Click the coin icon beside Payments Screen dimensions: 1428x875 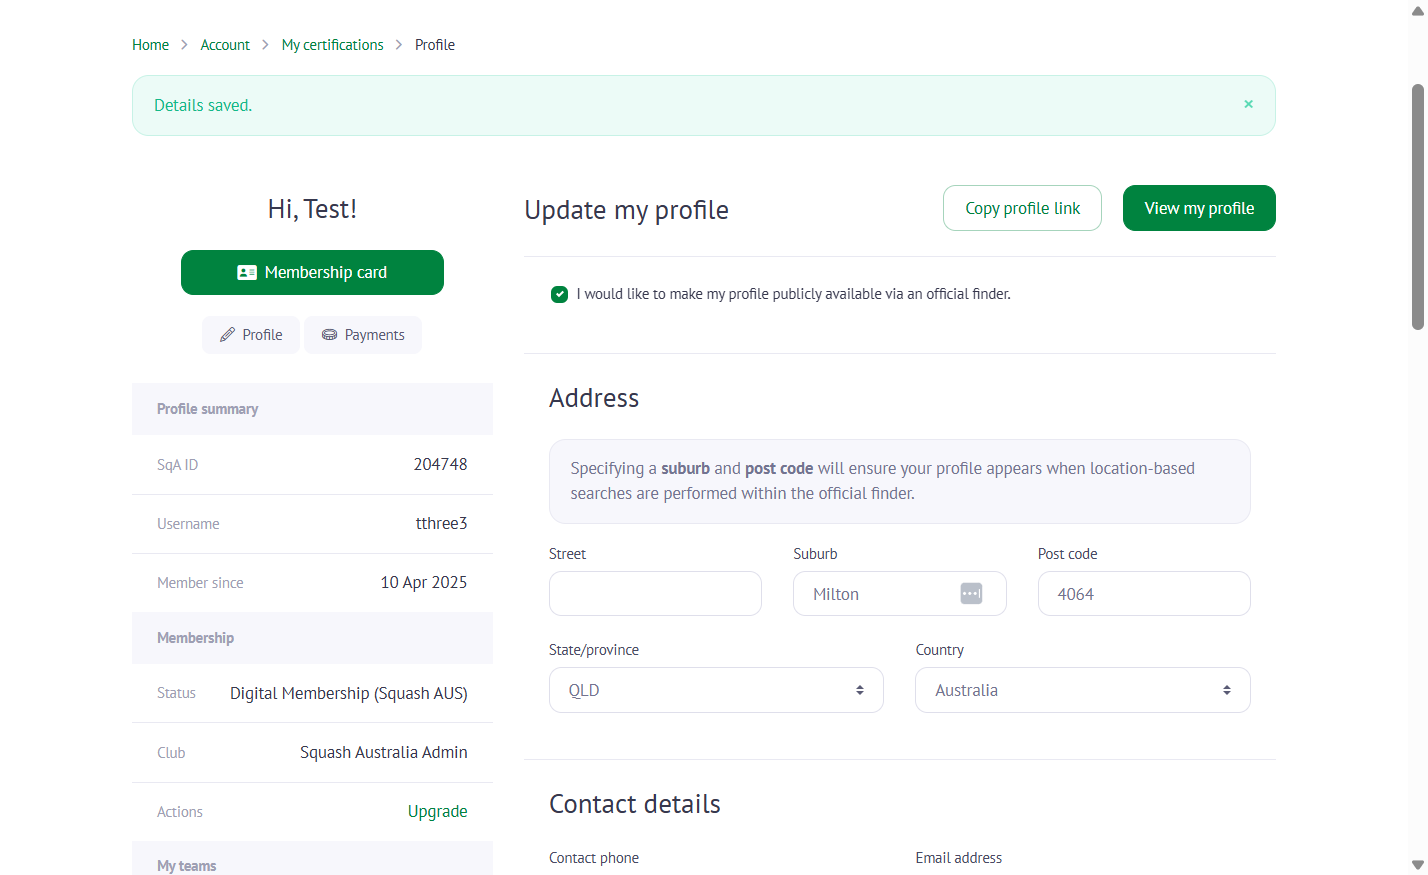(329, 335)
